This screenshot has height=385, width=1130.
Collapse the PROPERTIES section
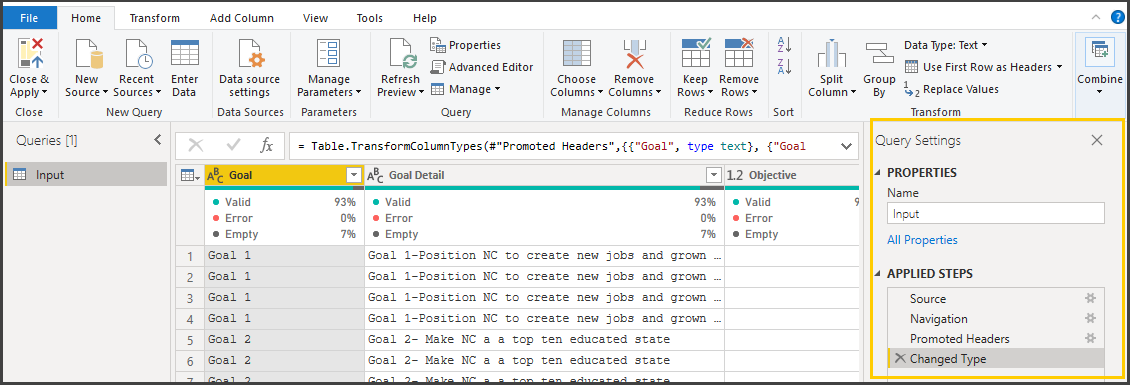point(878,173)
